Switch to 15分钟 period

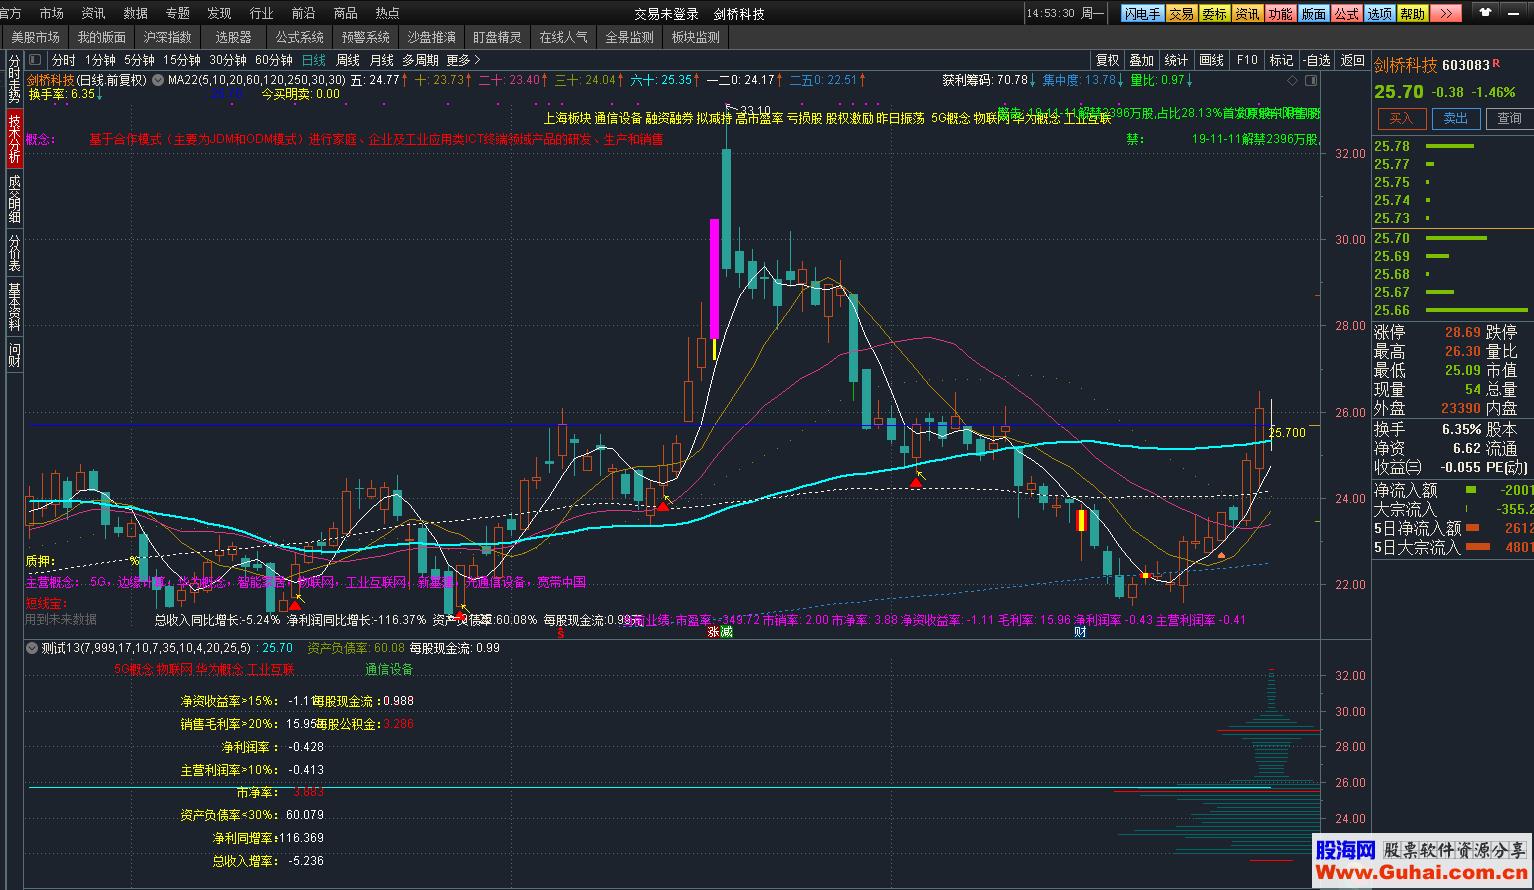[x=182, y=60]
